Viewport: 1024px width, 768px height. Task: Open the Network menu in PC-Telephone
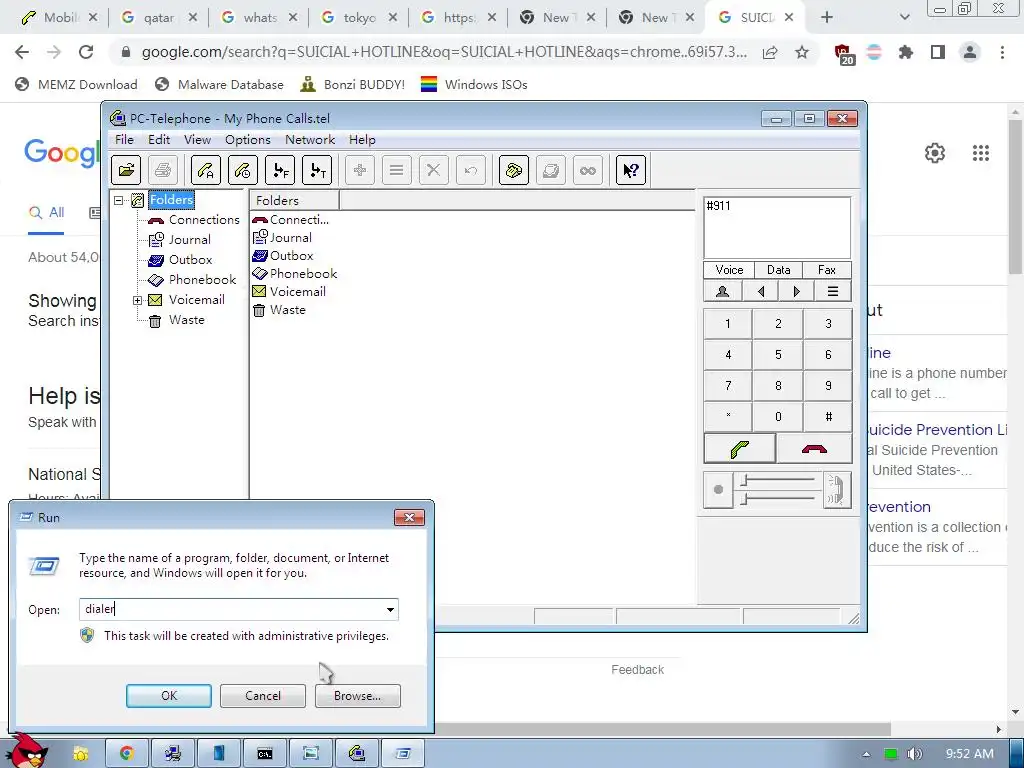click(x=310, y=140)
